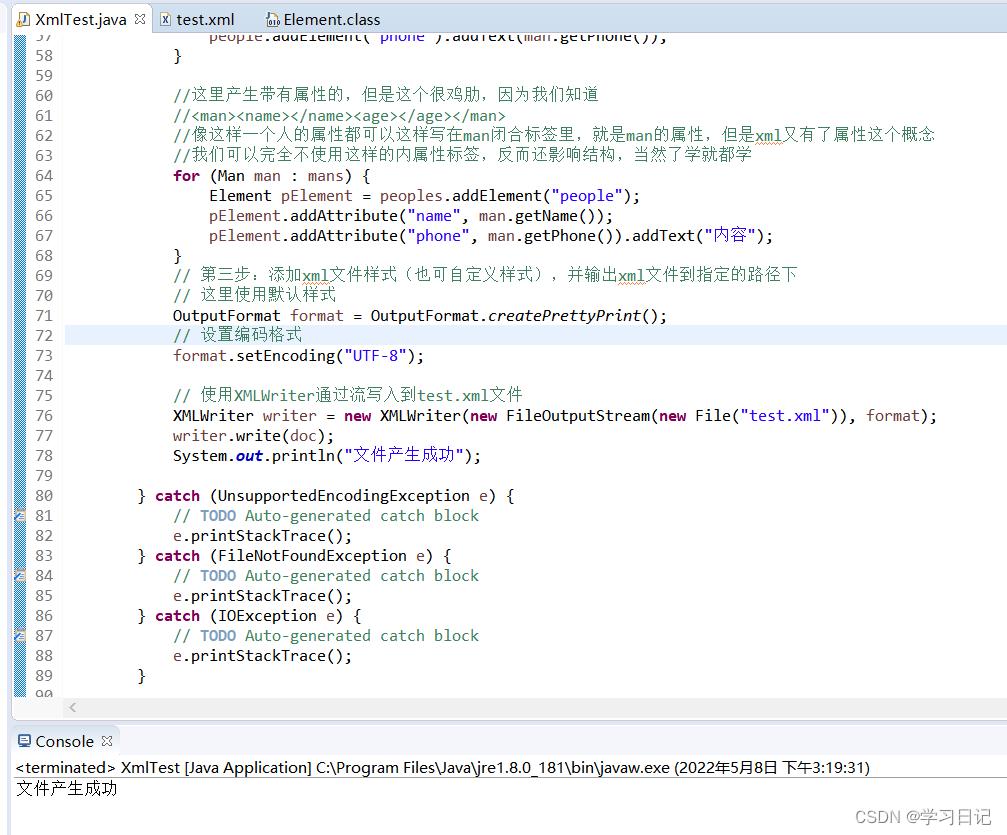This screenshot has height=835, width=1007.
Task: Click the "文件产生成功" string on line 78
Action: click(403, 455)
